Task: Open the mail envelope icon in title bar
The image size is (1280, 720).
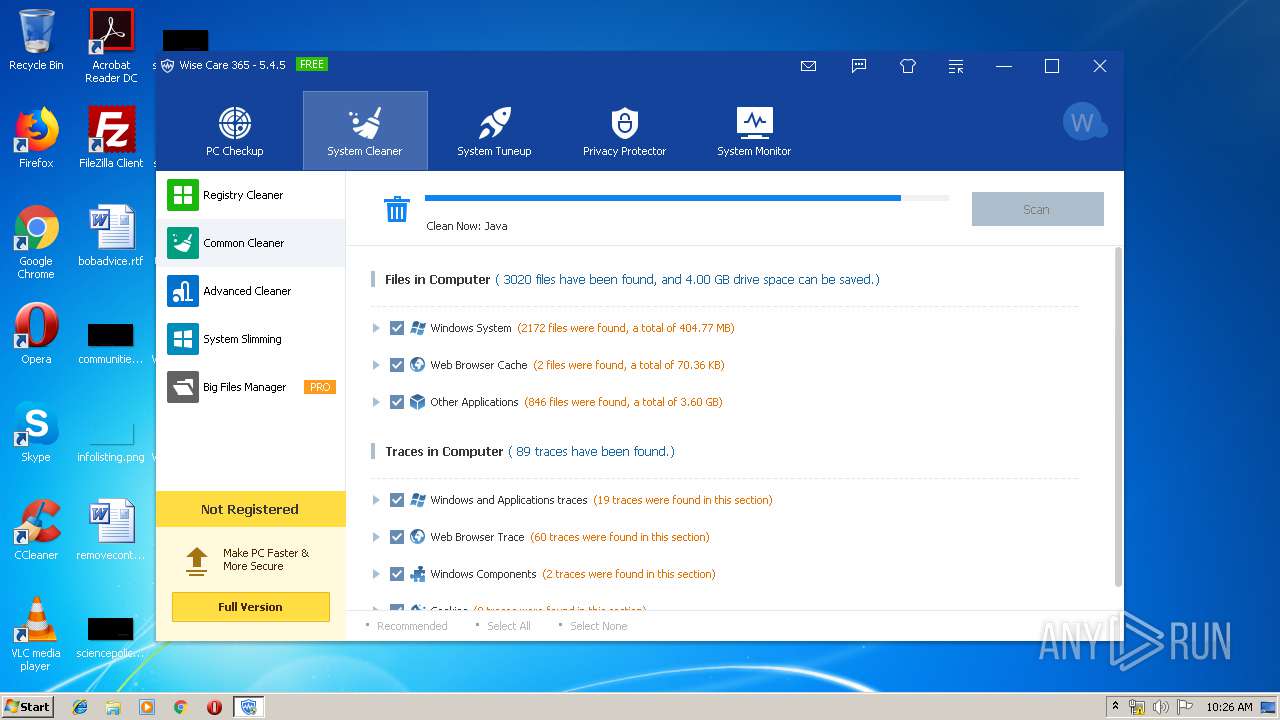Action: pyautogui.click(x=809, y=66)
